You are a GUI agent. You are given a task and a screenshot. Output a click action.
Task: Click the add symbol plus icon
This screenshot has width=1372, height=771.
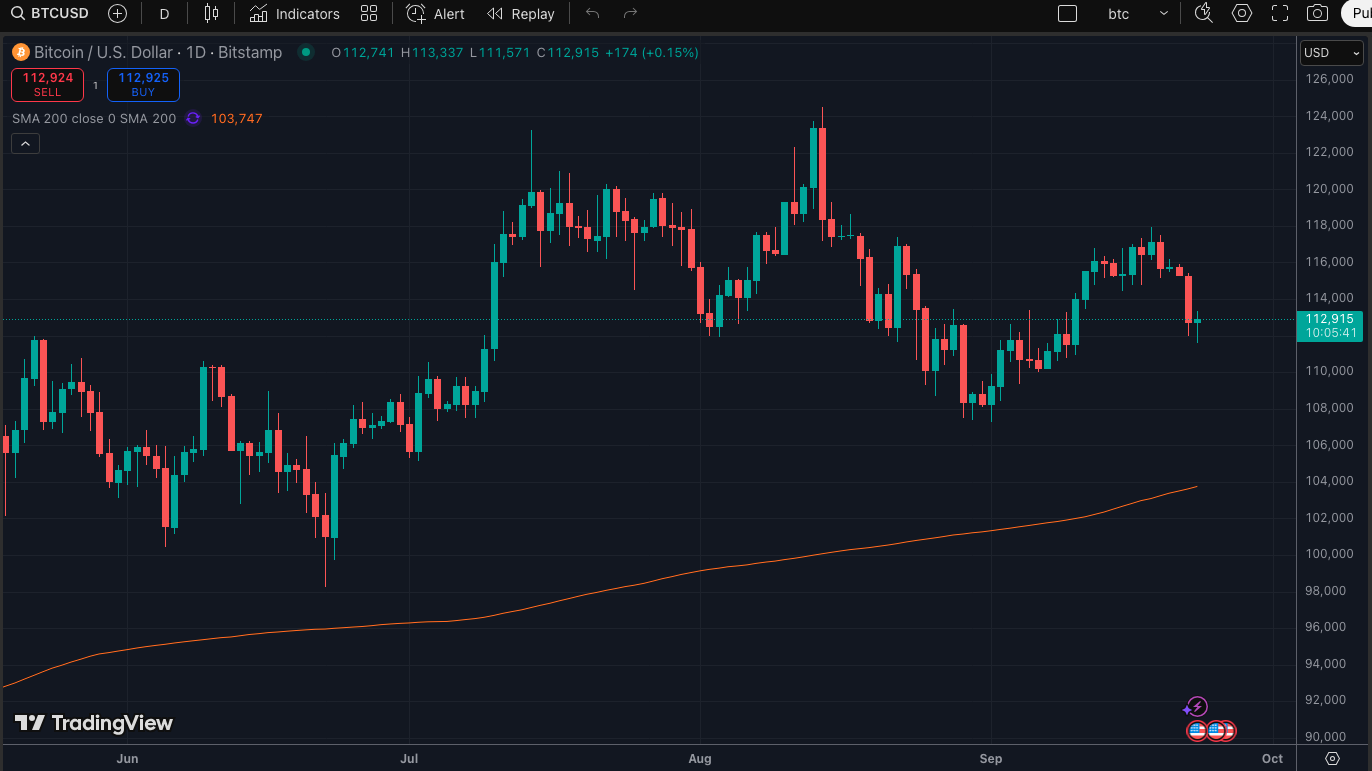click(x=117, y=14)
